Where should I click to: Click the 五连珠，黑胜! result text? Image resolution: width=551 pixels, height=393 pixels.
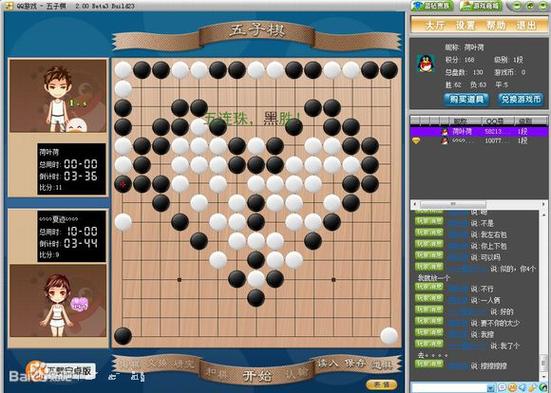pos(252,119)
